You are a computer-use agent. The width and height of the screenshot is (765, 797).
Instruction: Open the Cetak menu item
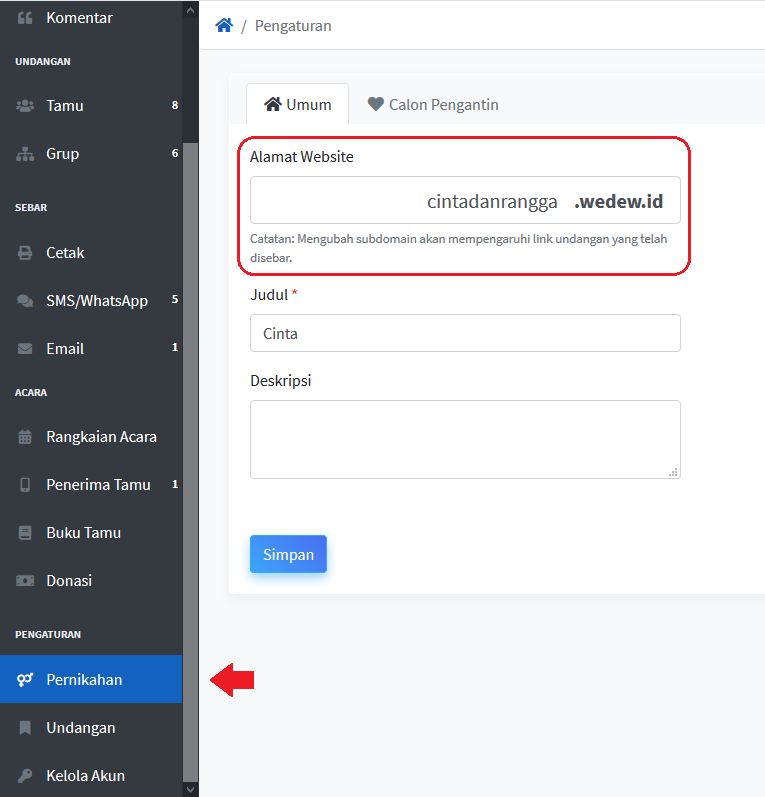tap(91, 253)
